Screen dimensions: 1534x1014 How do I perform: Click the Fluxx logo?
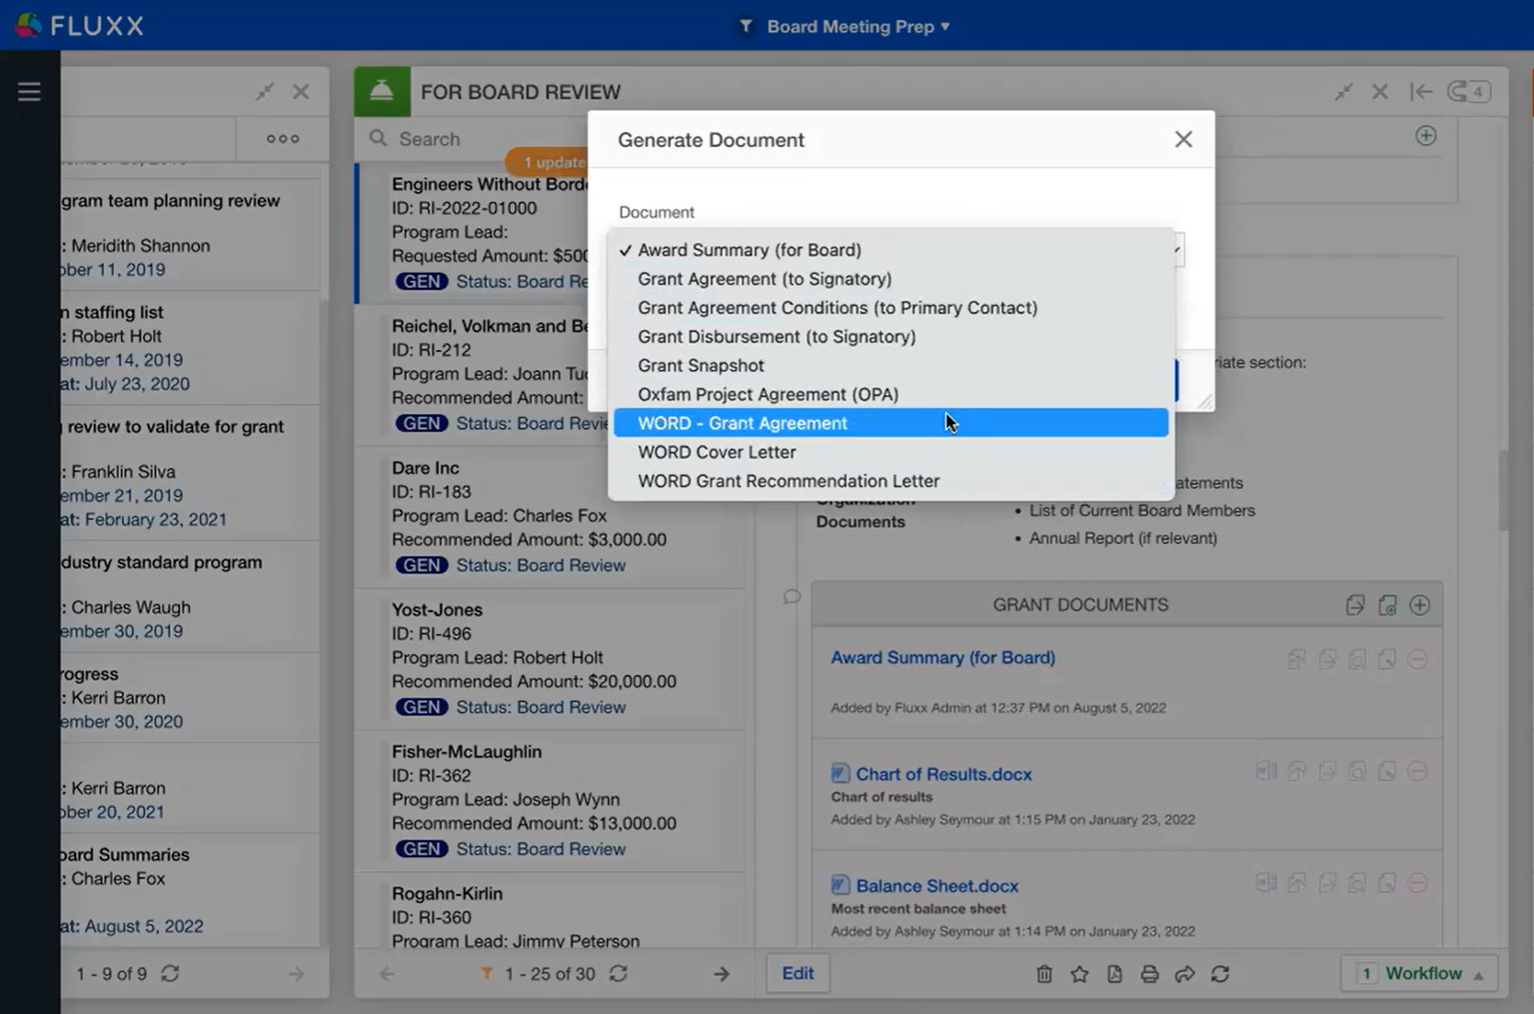pos(80,25)
